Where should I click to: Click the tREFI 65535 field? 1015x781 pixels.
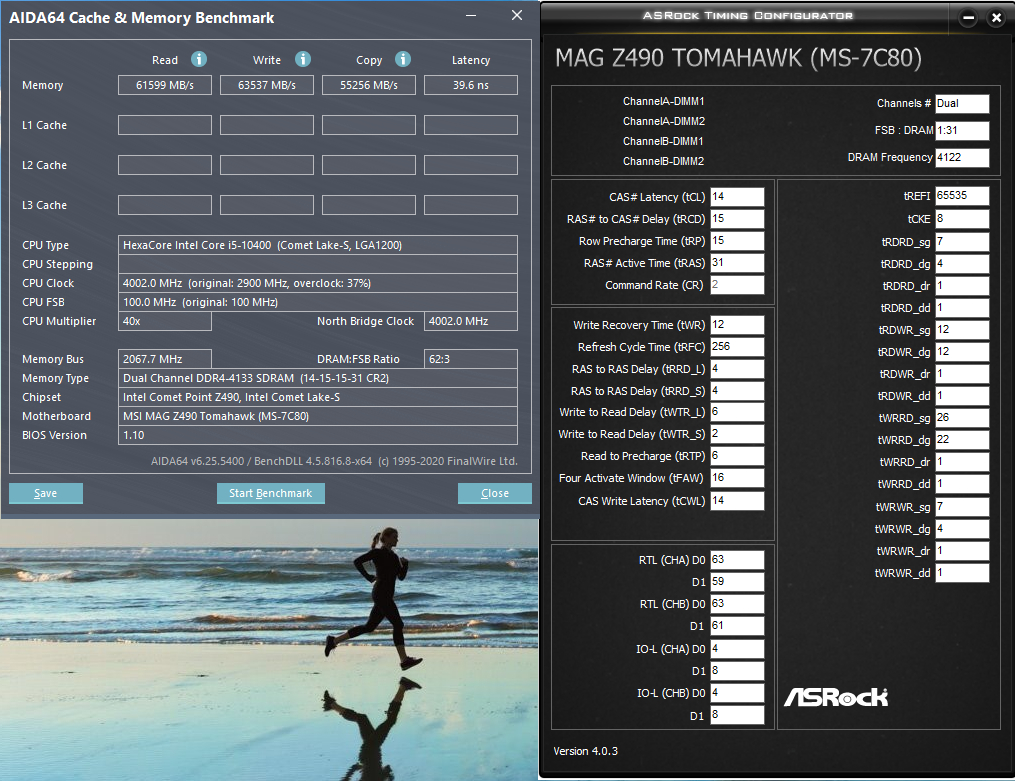[962, 196]
